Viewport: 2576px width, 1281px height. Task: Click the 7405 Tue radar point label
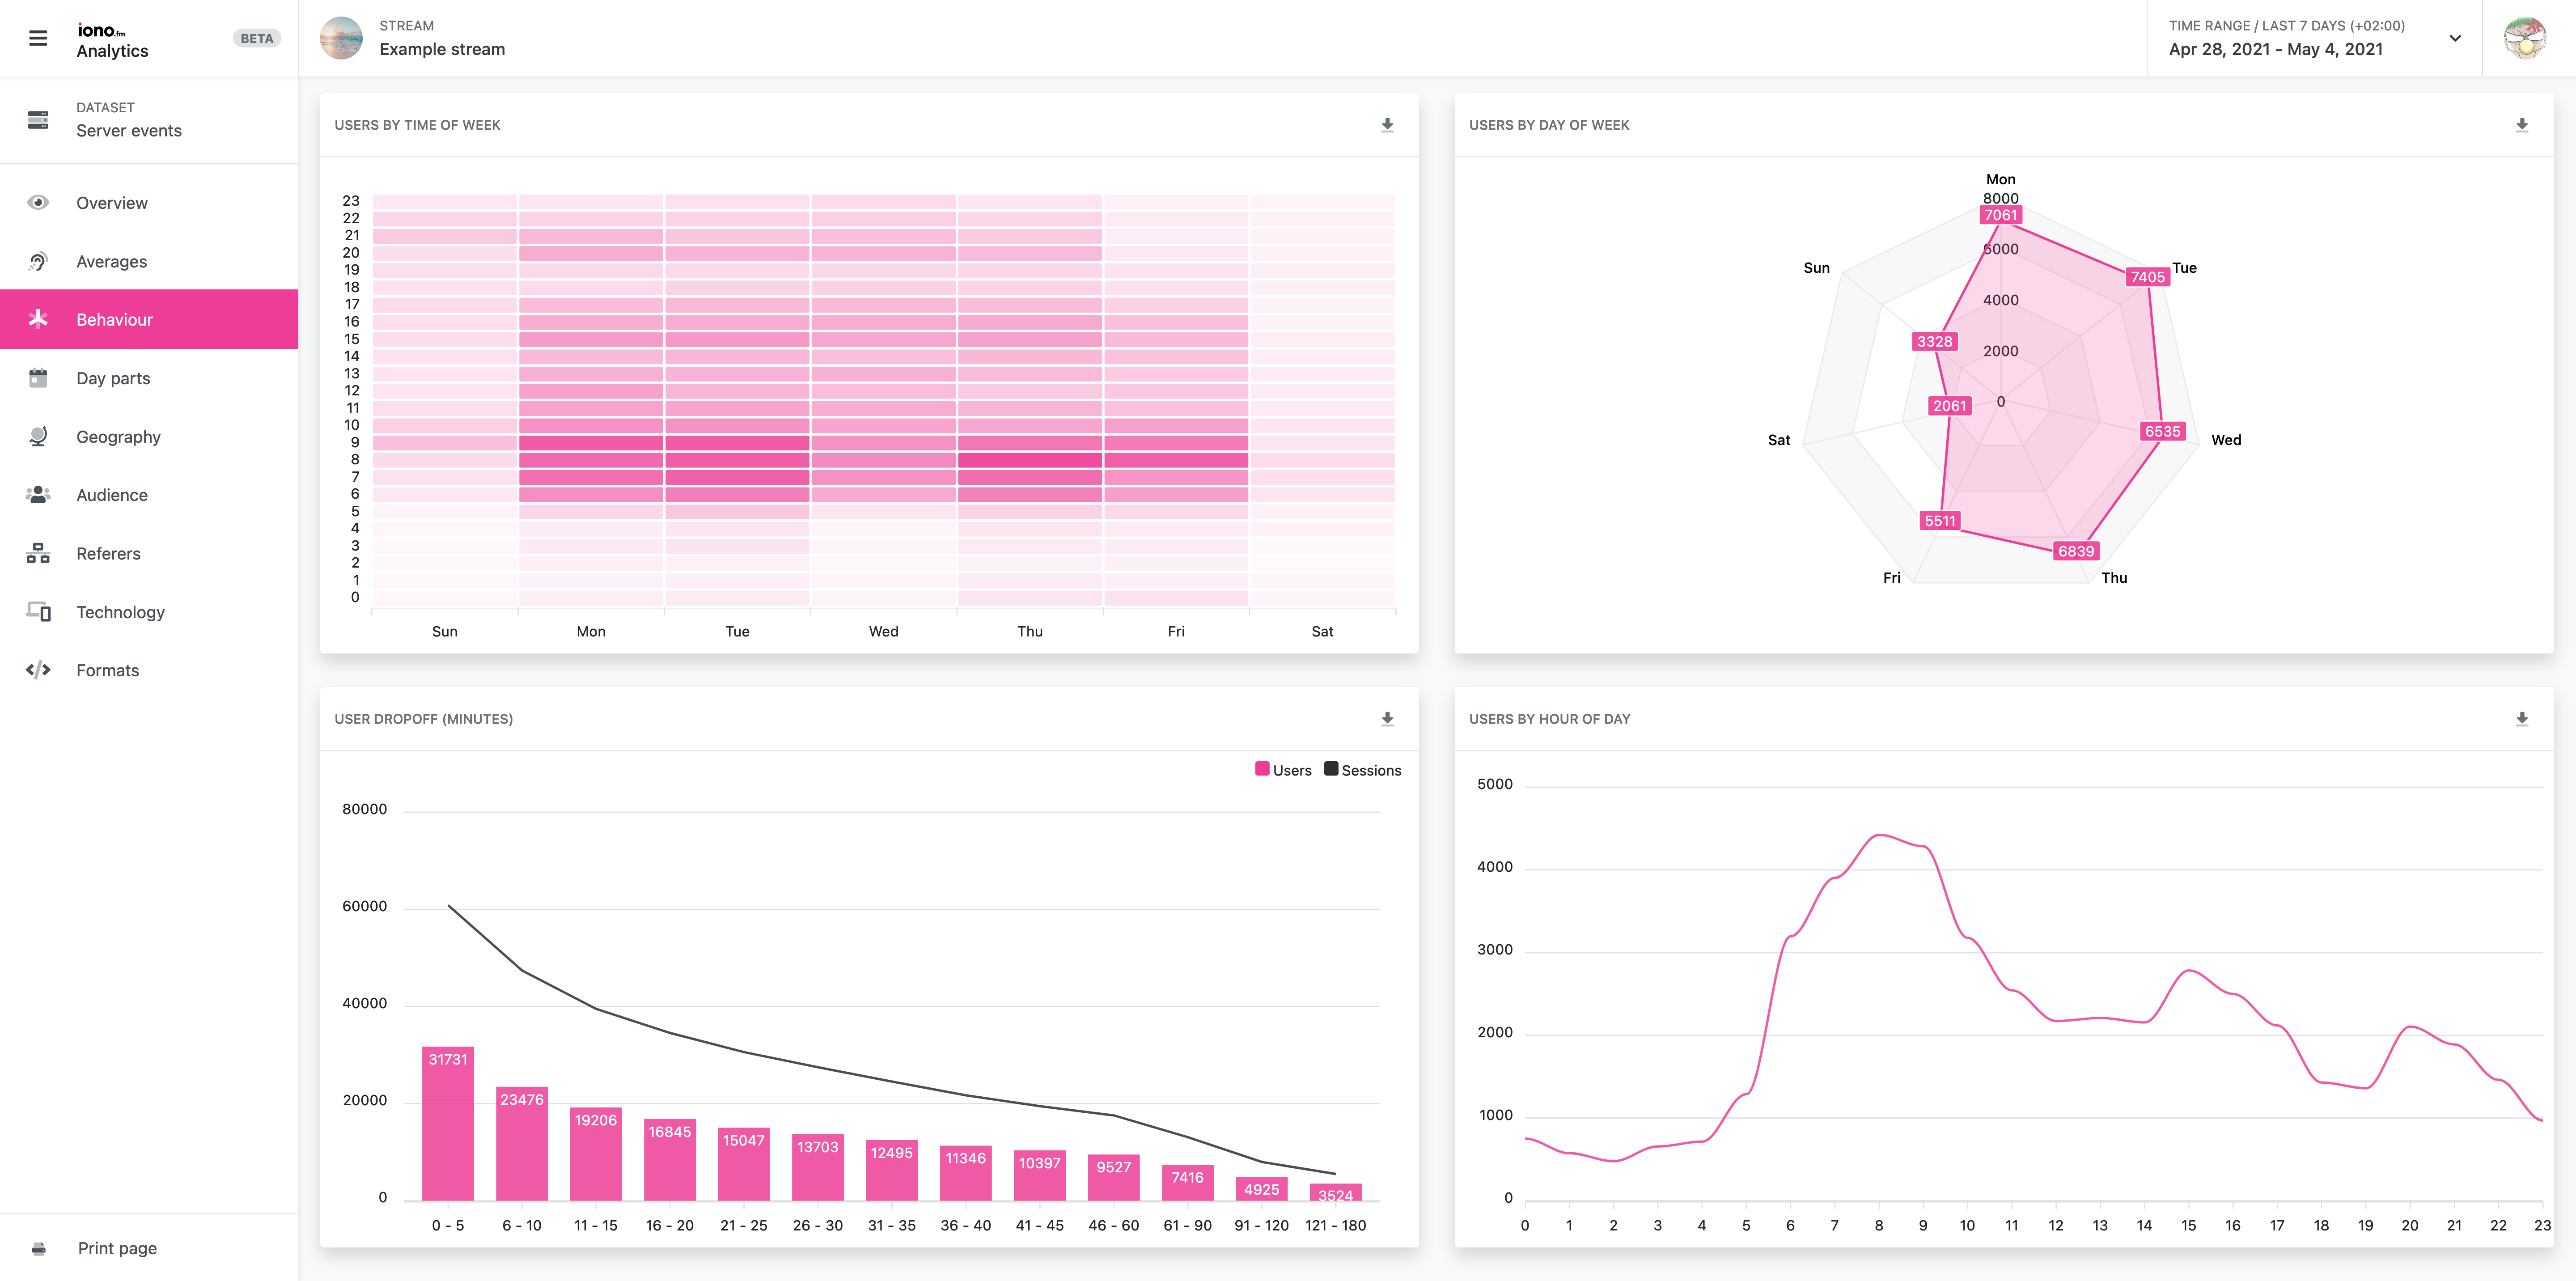click(2147, 277)
